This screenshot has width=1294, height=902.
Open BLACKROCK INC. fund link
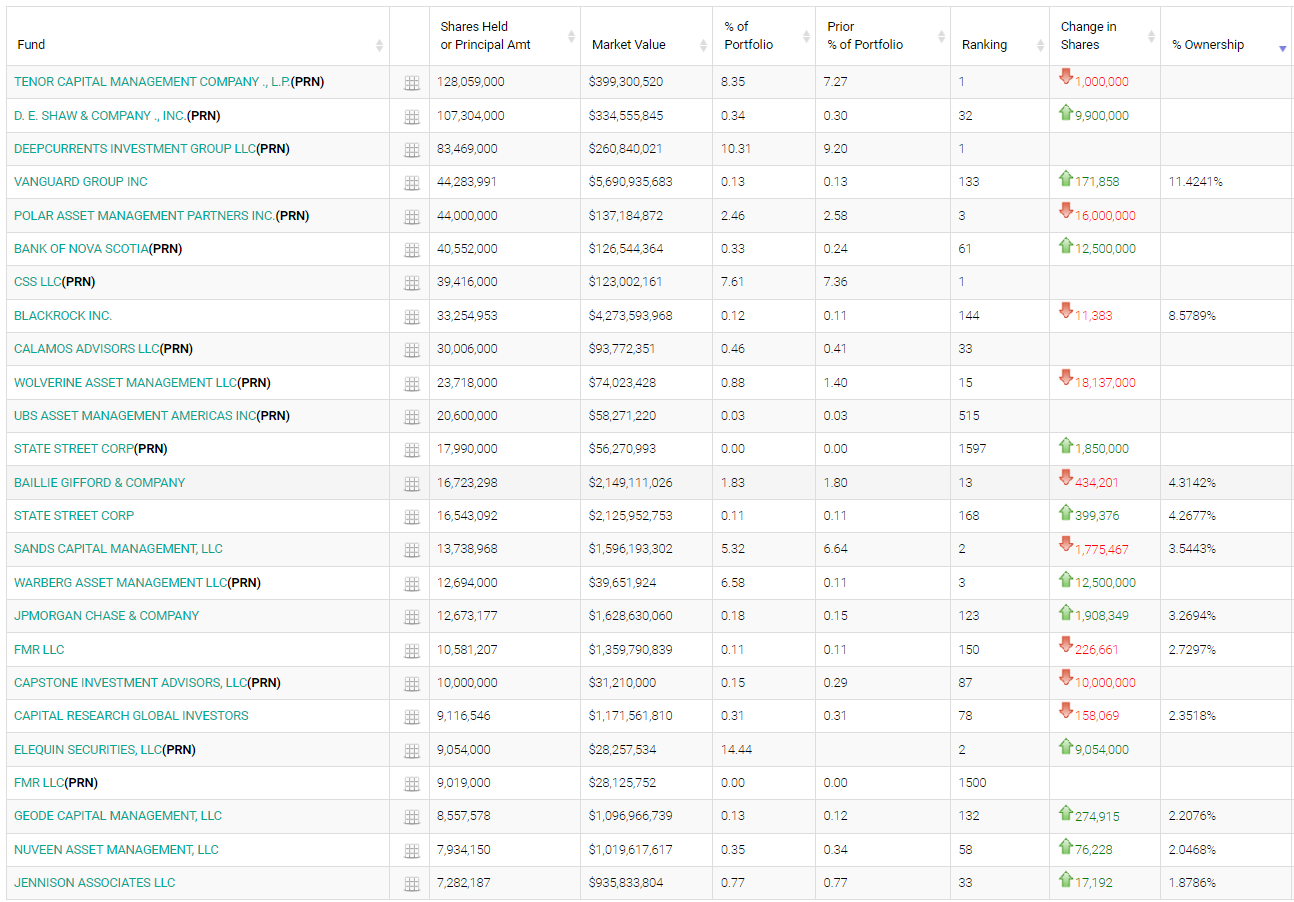pyautogui.click(x=63, y=316)
